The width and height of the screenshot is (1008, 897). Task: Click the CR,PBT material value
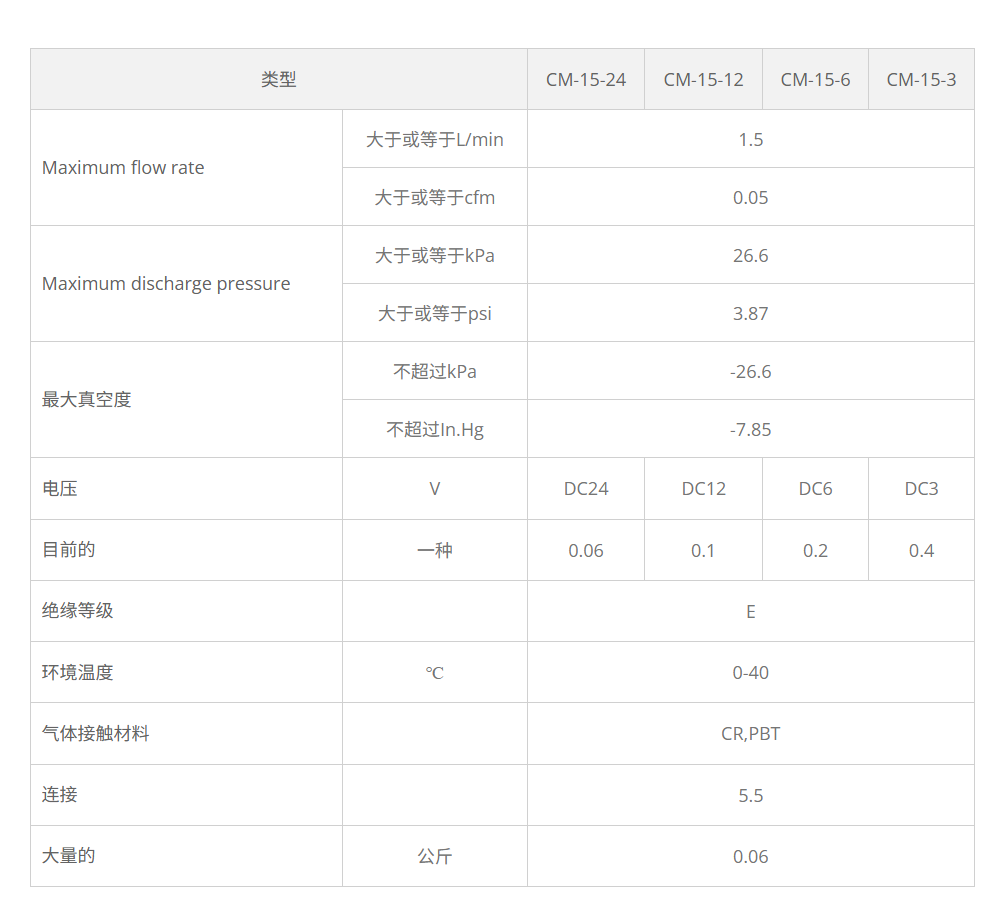751,733
